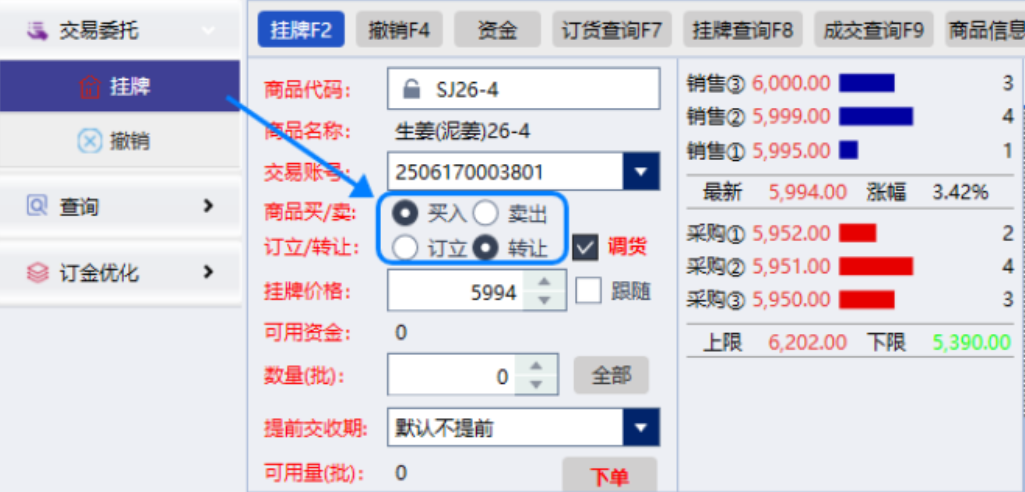Click the 挂牌 house icon in sidebar
Viewport: 1025px width, 492px height.
[x=90, y=86]
